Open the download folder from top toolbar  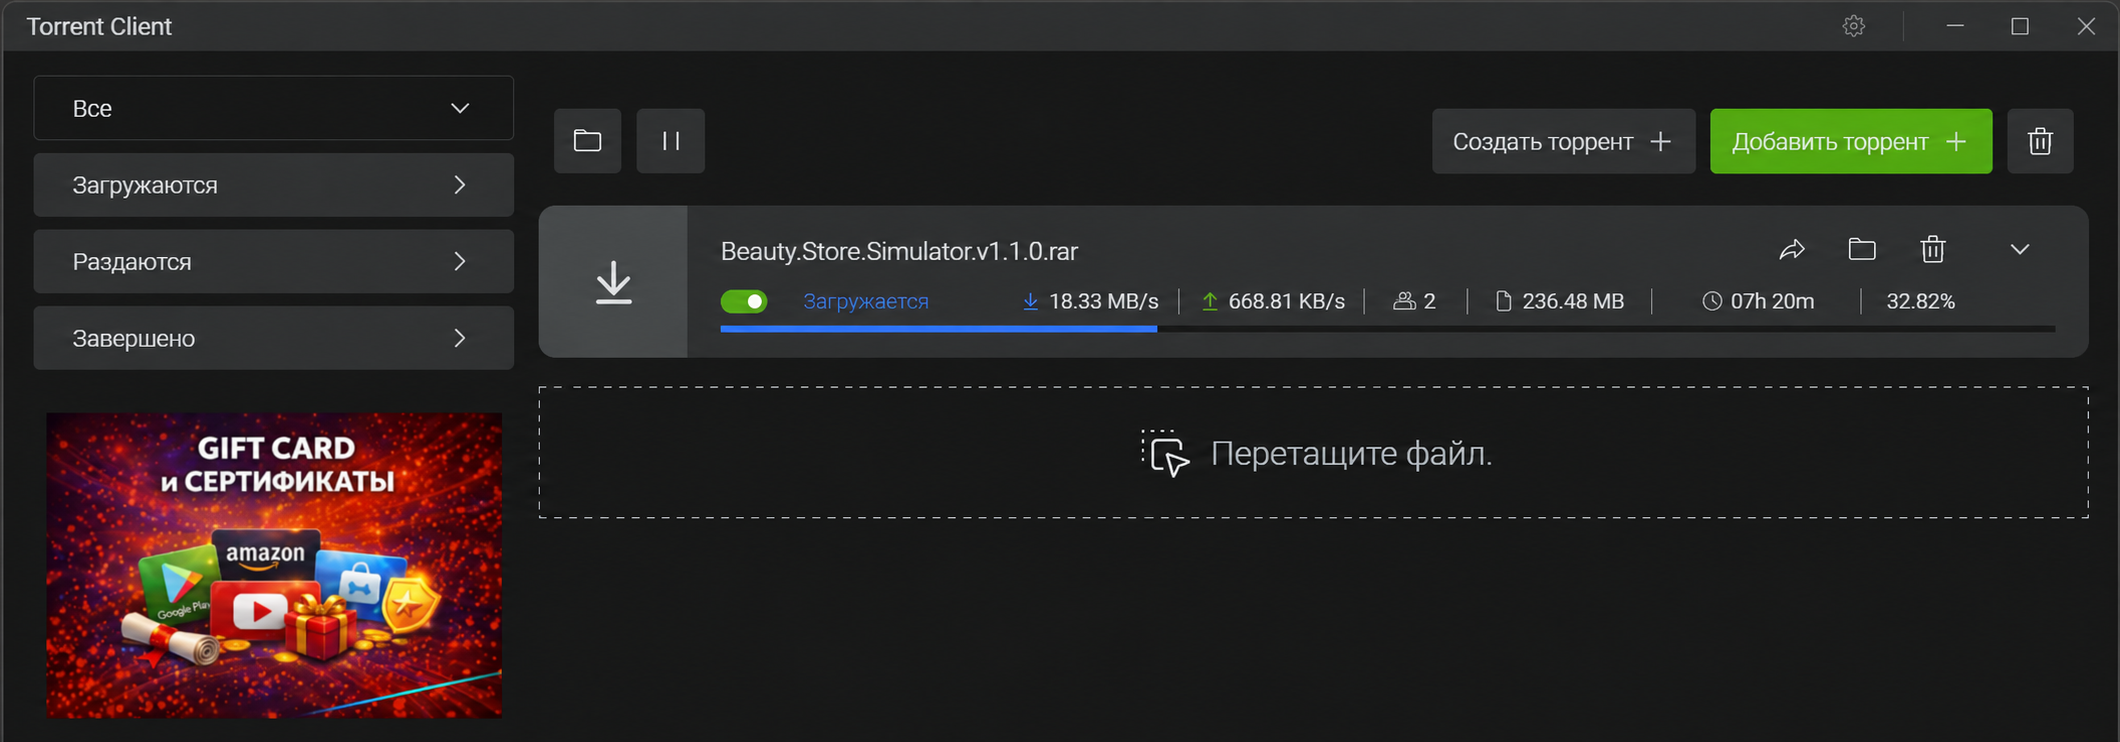(x=588, y=141)
